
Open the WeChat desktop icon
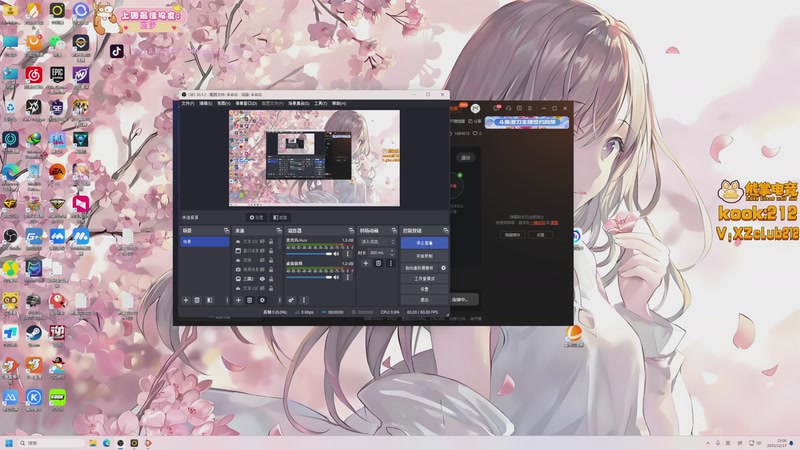click(x=57, y=43)
